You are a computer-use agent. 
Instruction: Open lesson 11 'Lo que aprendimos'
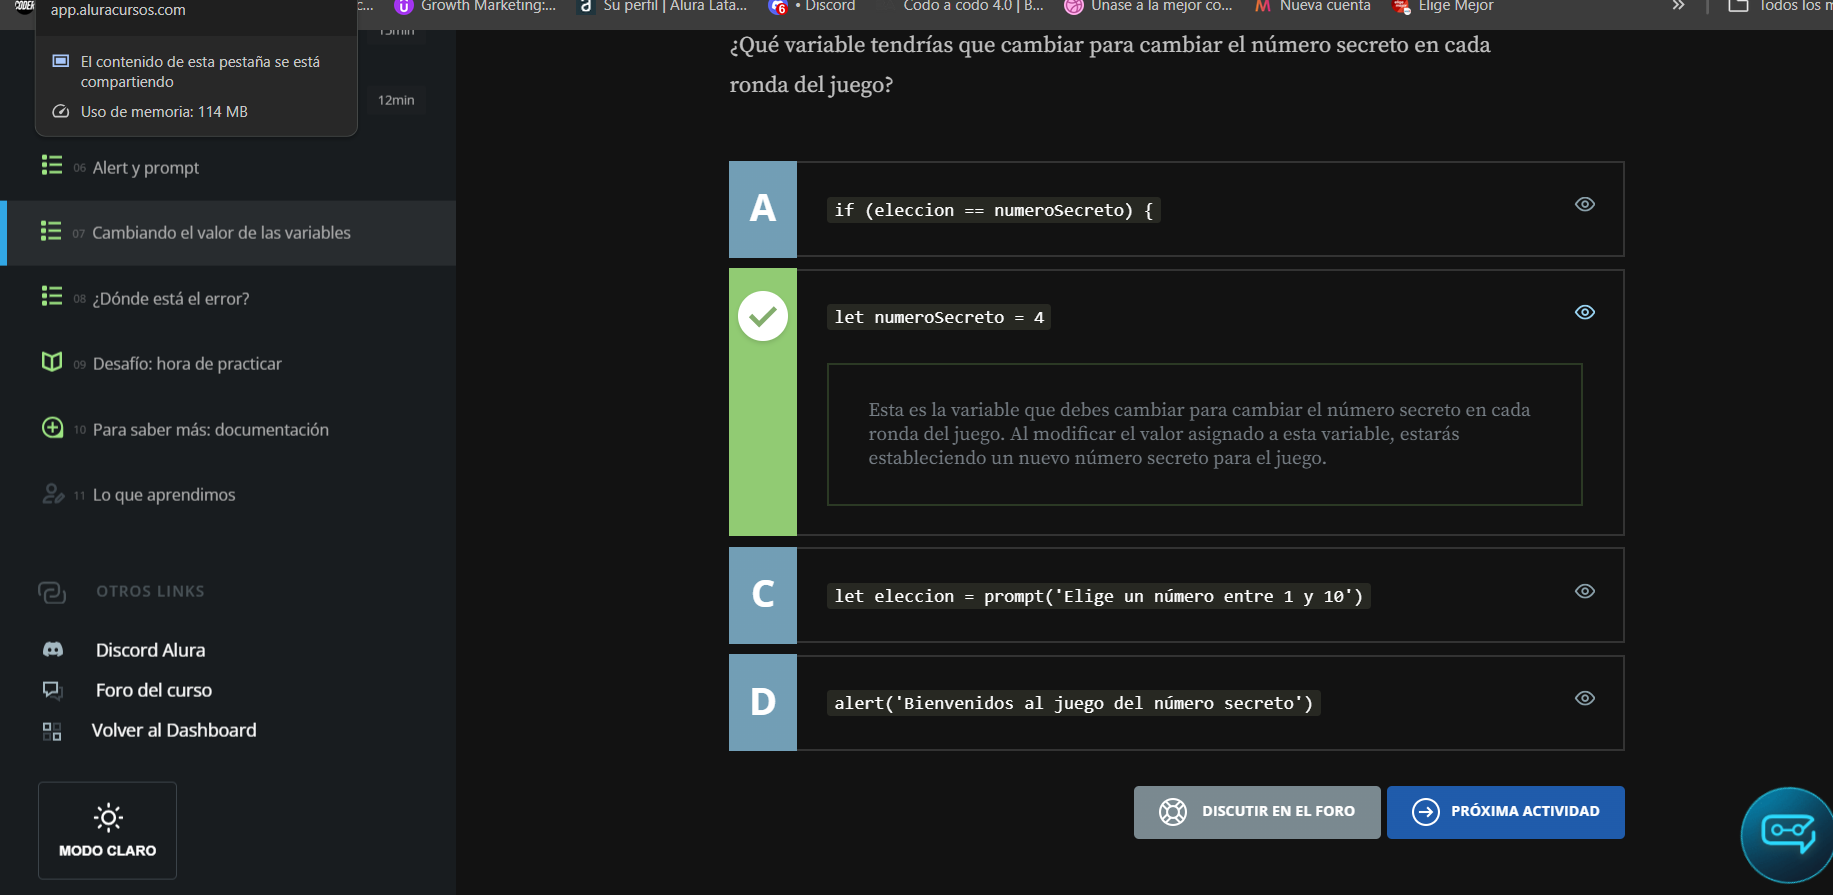pos(228,495)
